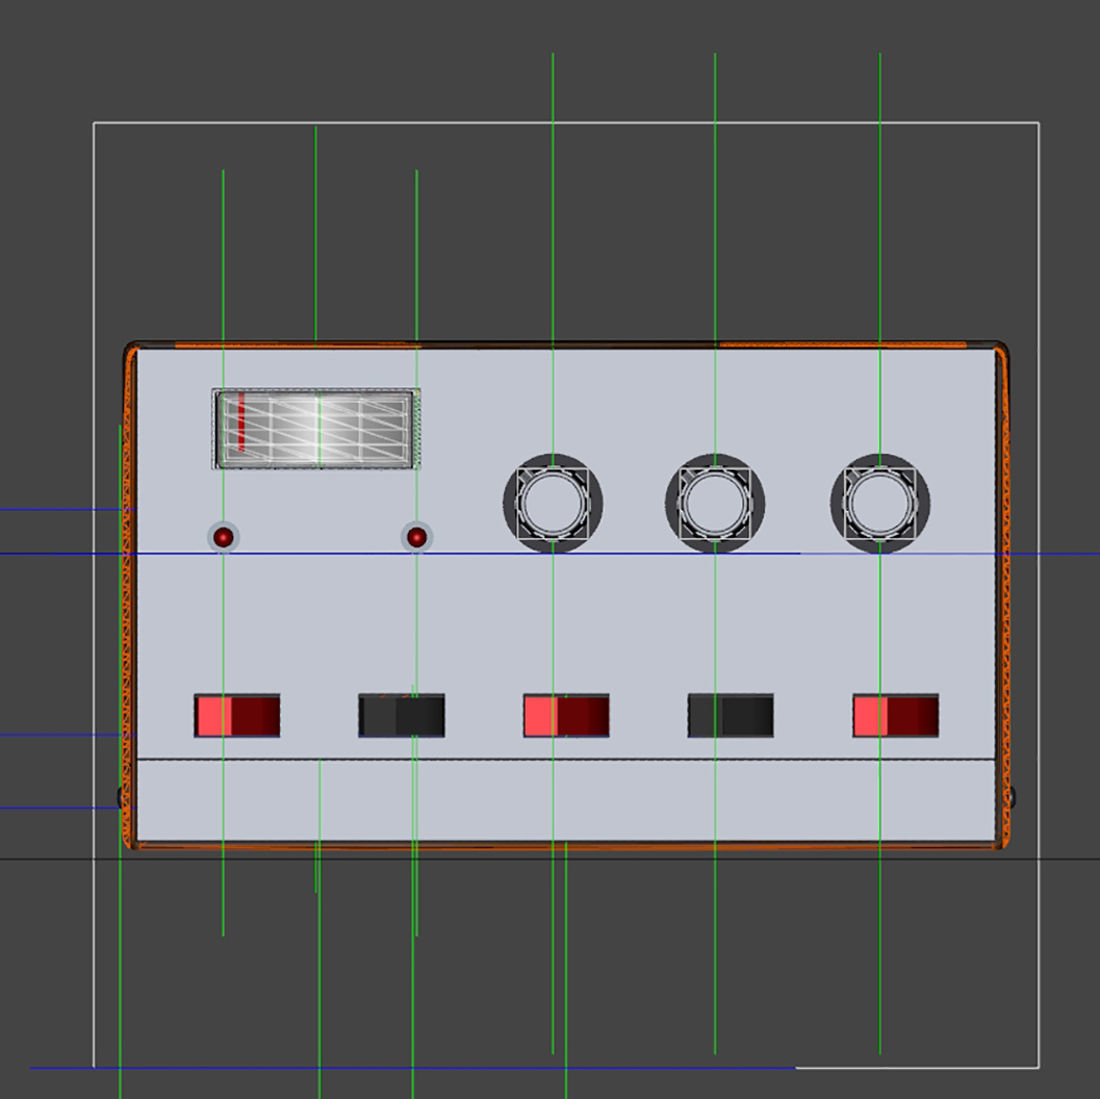This screenshot has height=1099, width=1100.
Task: Toggle the black rocker switch second from right
Action: coord(730,715)
